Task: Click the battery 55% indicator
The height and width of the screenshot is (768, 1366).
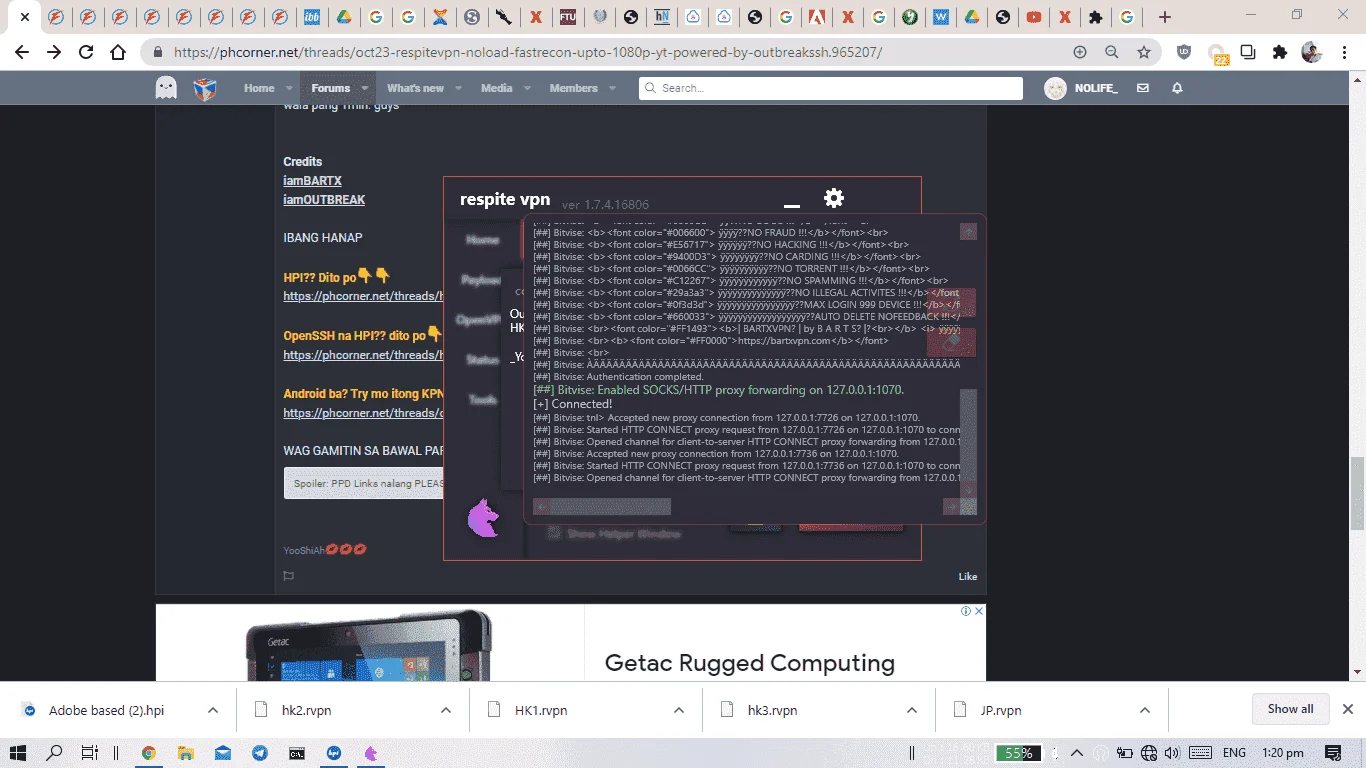Action: pyautogui.click(x=1019, y=753)
